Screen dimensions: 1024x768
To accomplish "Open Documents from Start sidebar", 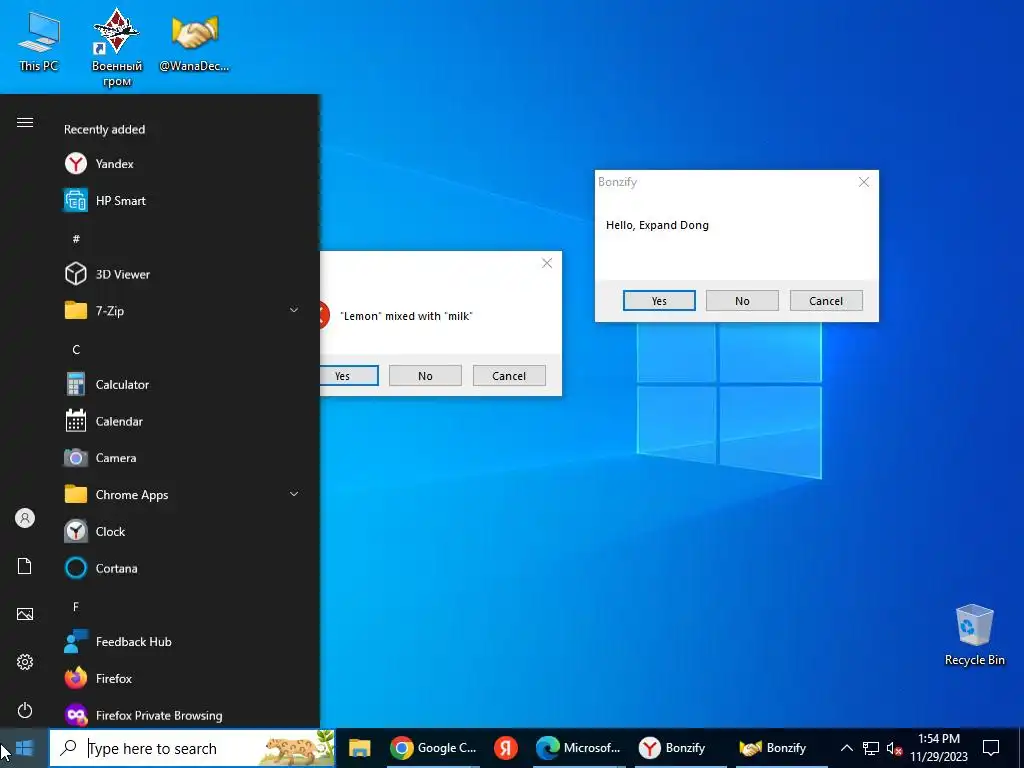I will coord(25,566).
